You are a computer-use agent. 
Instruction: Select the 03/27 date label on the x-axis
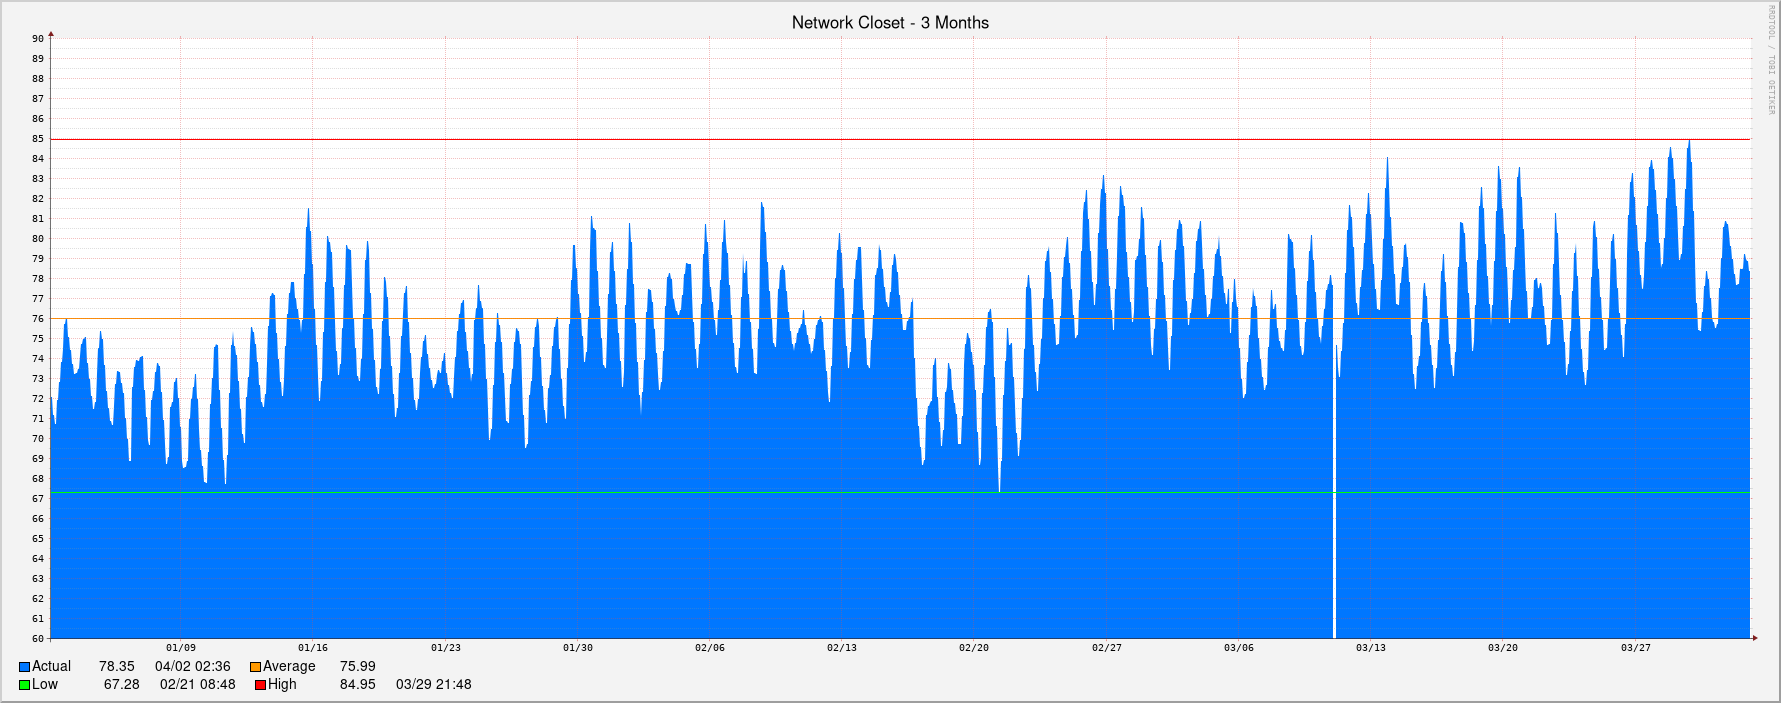click(x=1636, y=648)
